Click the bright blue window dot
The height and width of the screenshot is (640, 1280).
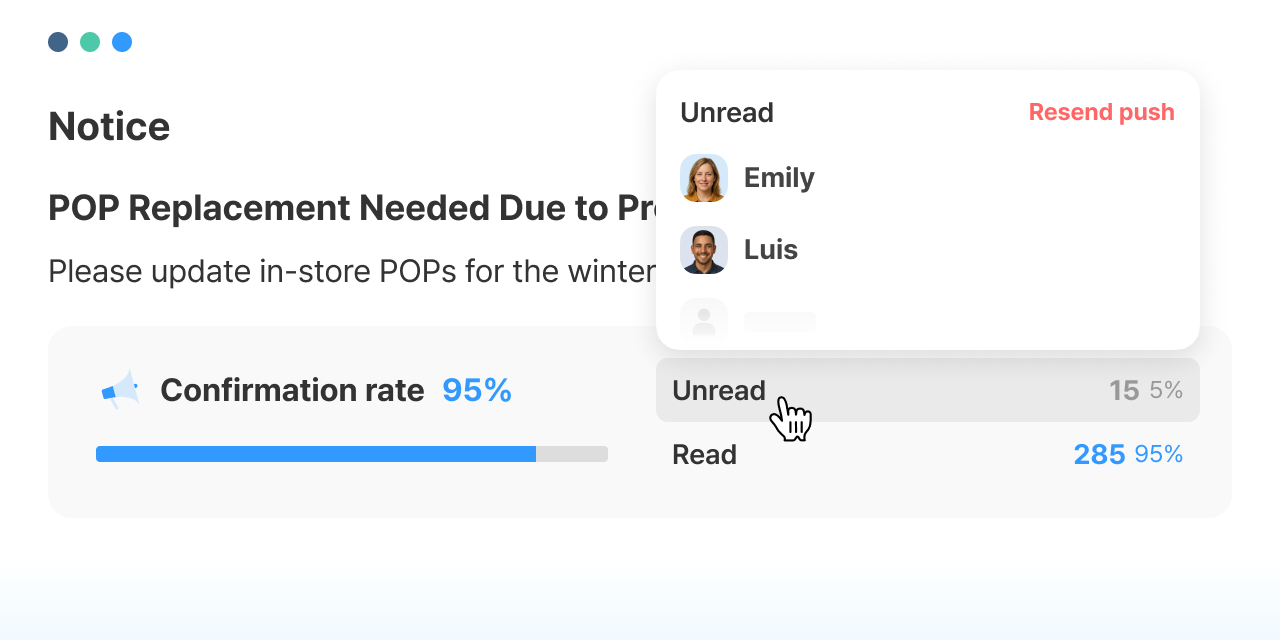coord(122,42)
